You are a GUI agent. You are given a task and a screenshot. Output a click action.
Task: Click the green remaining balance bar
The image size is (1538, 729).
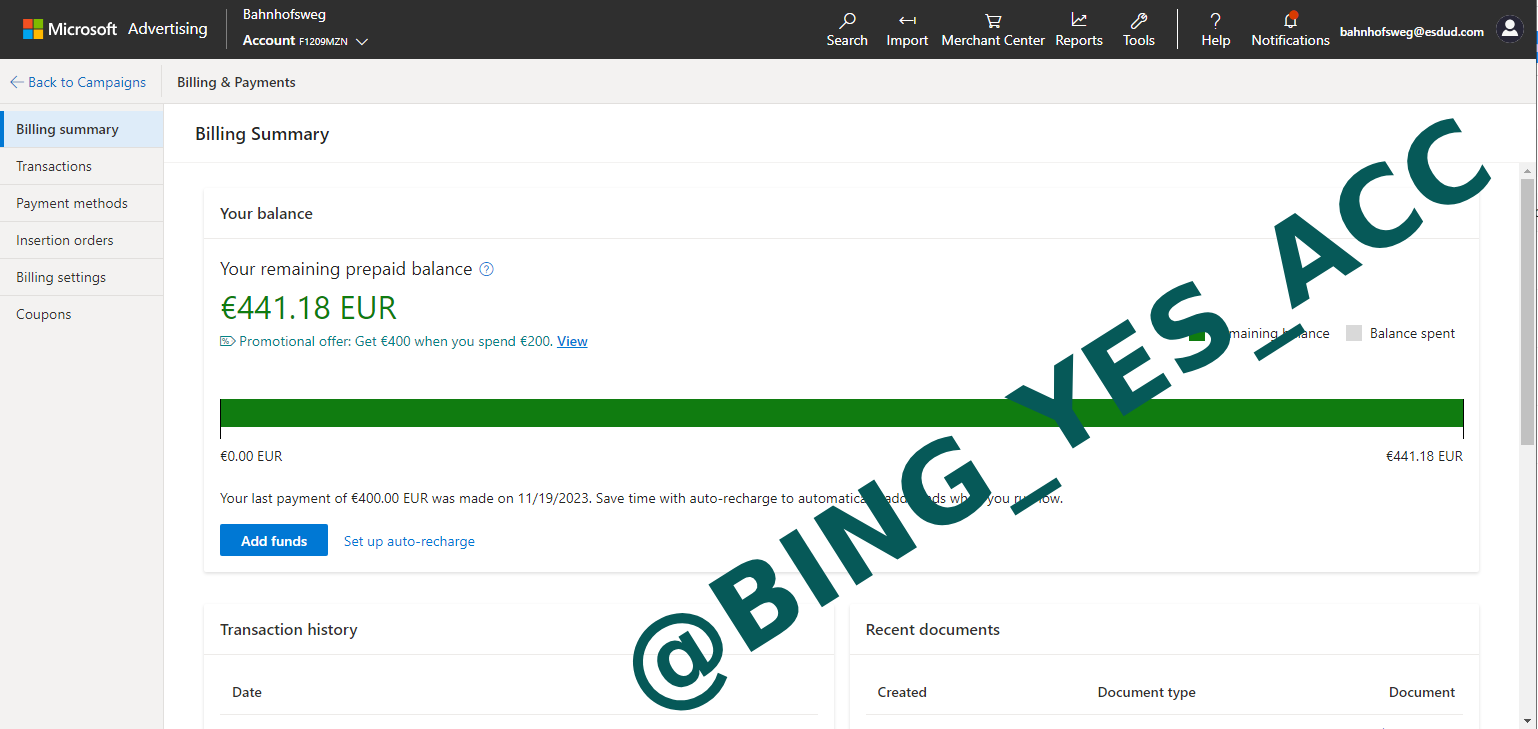point(600,413)
